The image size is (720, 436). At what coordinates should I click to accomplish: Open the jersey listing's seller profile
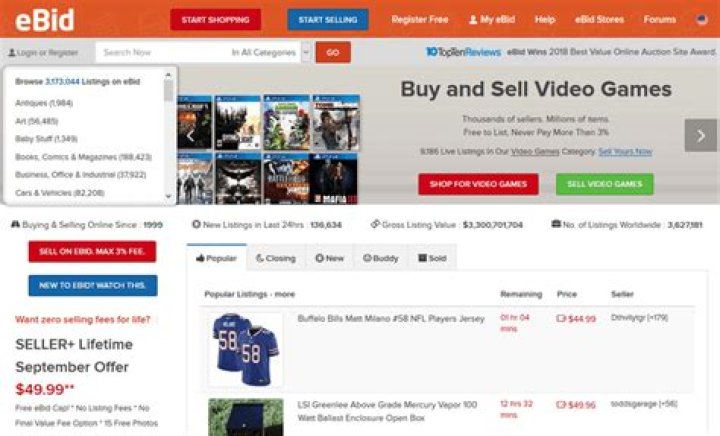639,318
